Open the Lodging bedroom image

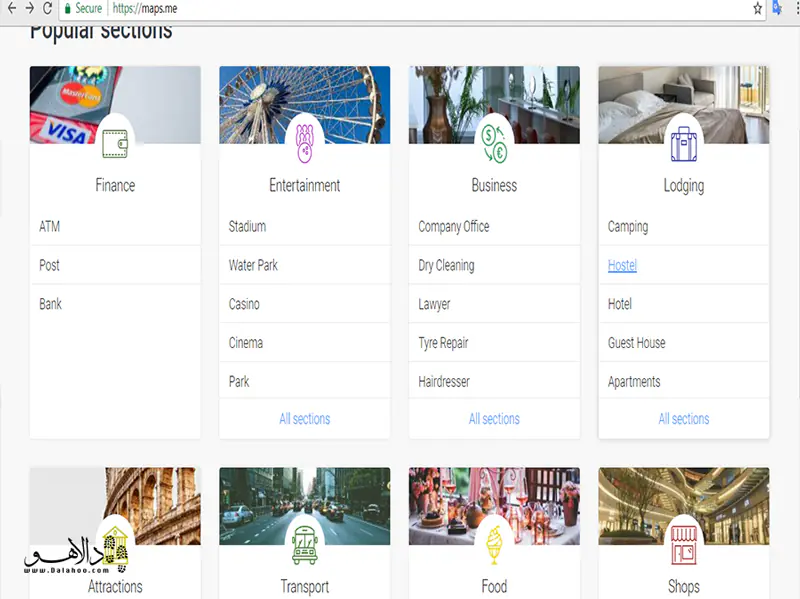click(684, 105)
